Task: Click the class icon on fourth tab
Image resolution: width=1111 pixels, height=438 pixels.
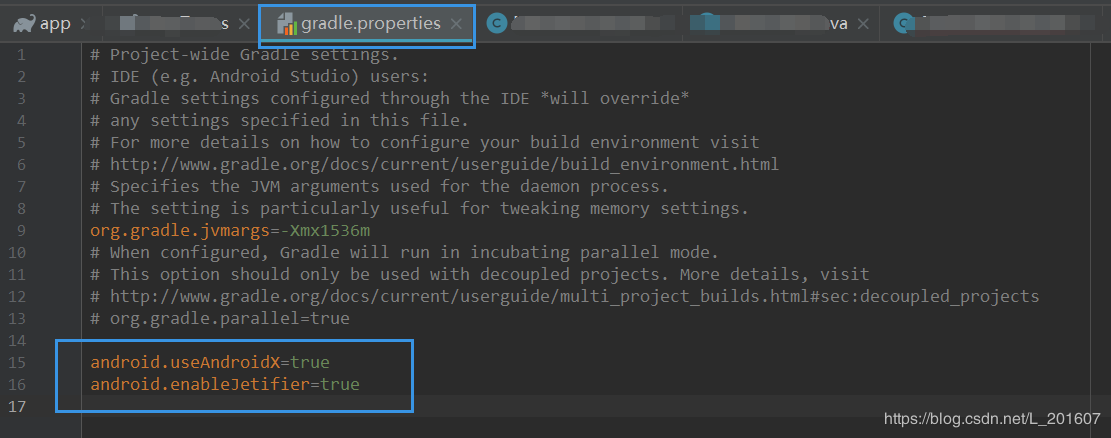Action: 496,24
